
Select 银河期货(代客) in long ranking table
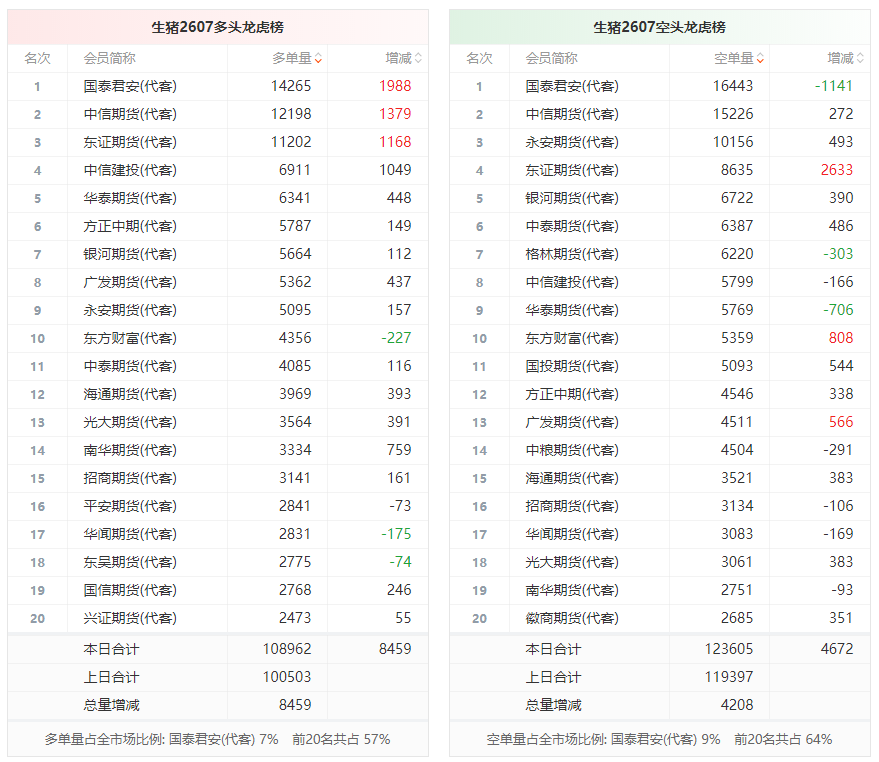click(x=130, y=255)
